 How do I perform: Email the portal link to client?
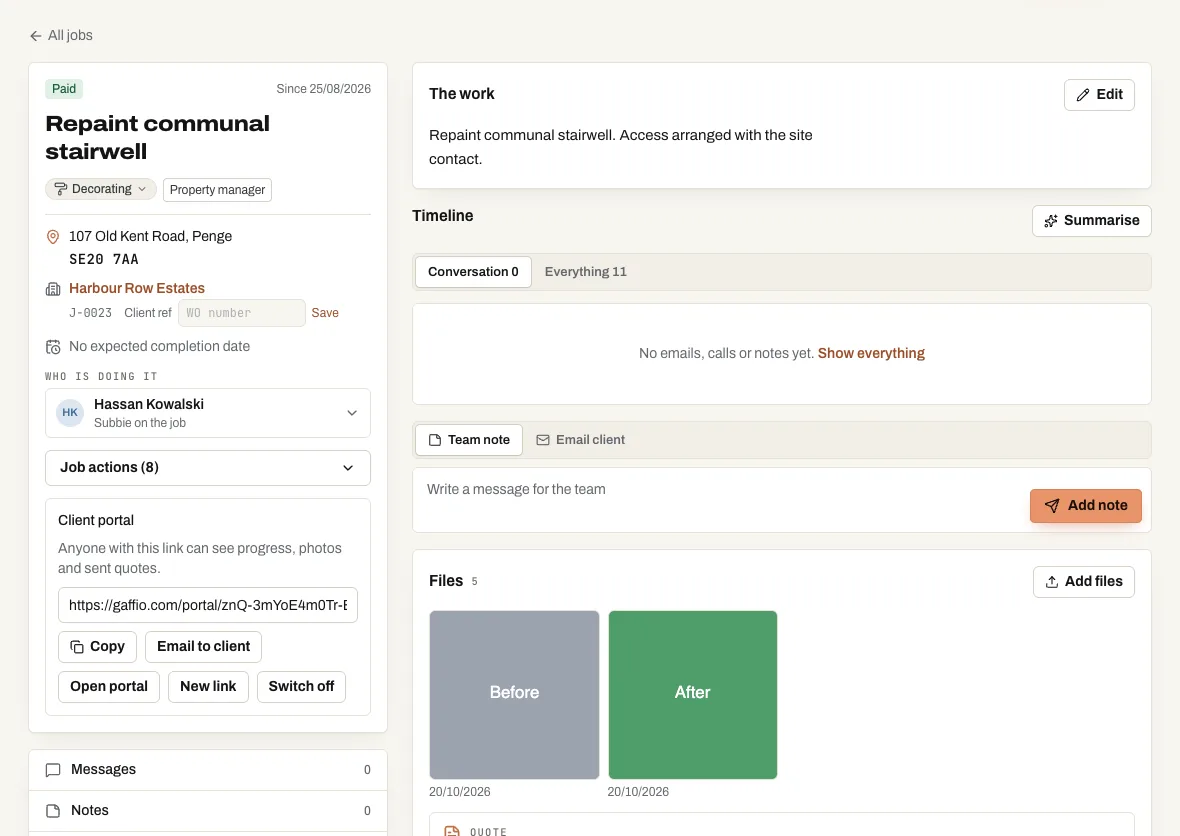point(203,646)
